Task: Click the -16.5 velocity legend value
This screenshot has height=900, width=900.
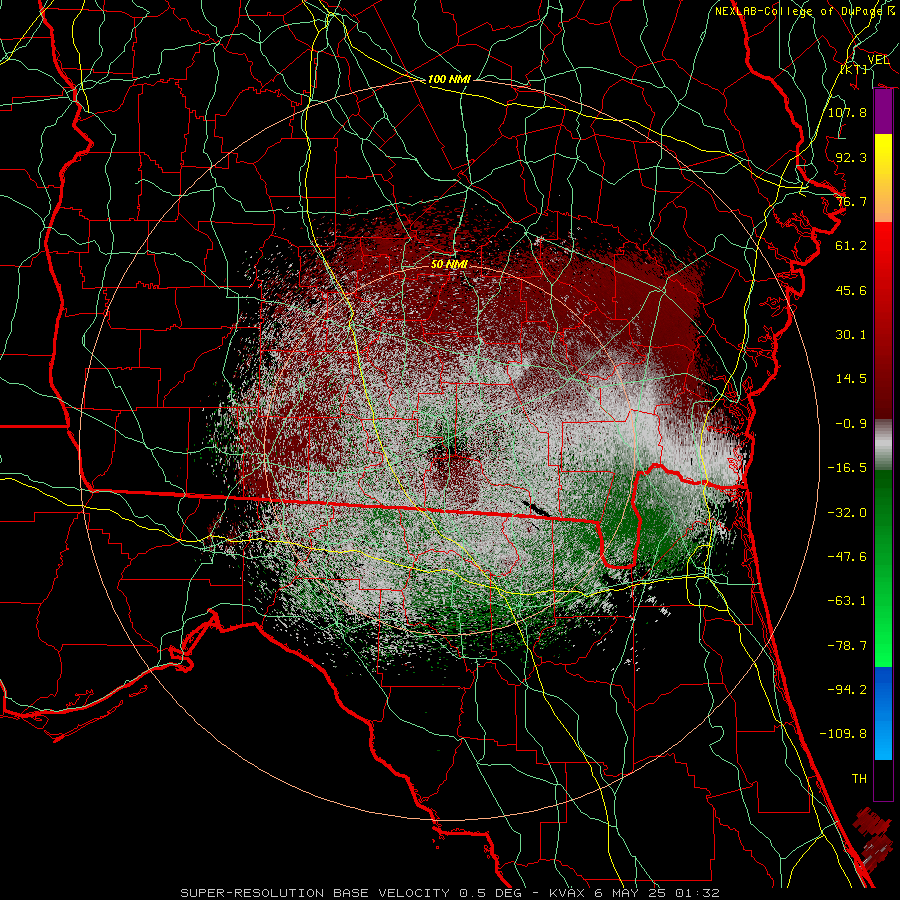Action: [x=847, y=468]
